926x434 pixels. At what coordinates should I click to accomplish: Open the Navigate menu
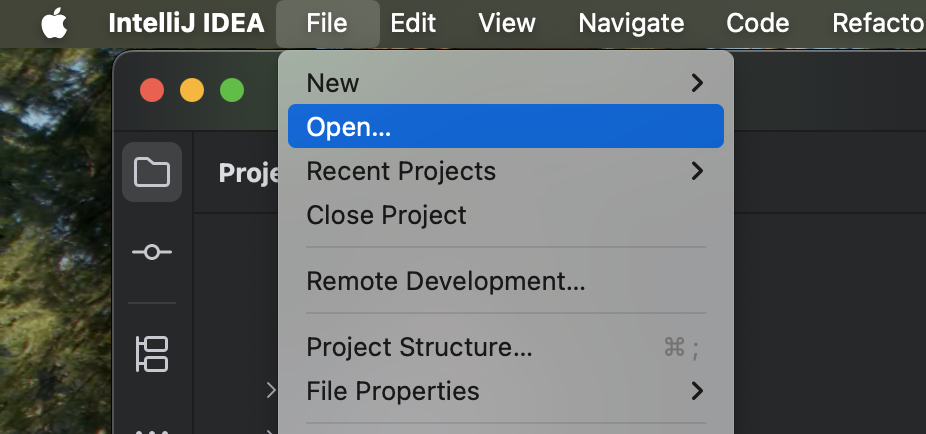(631, 23)
